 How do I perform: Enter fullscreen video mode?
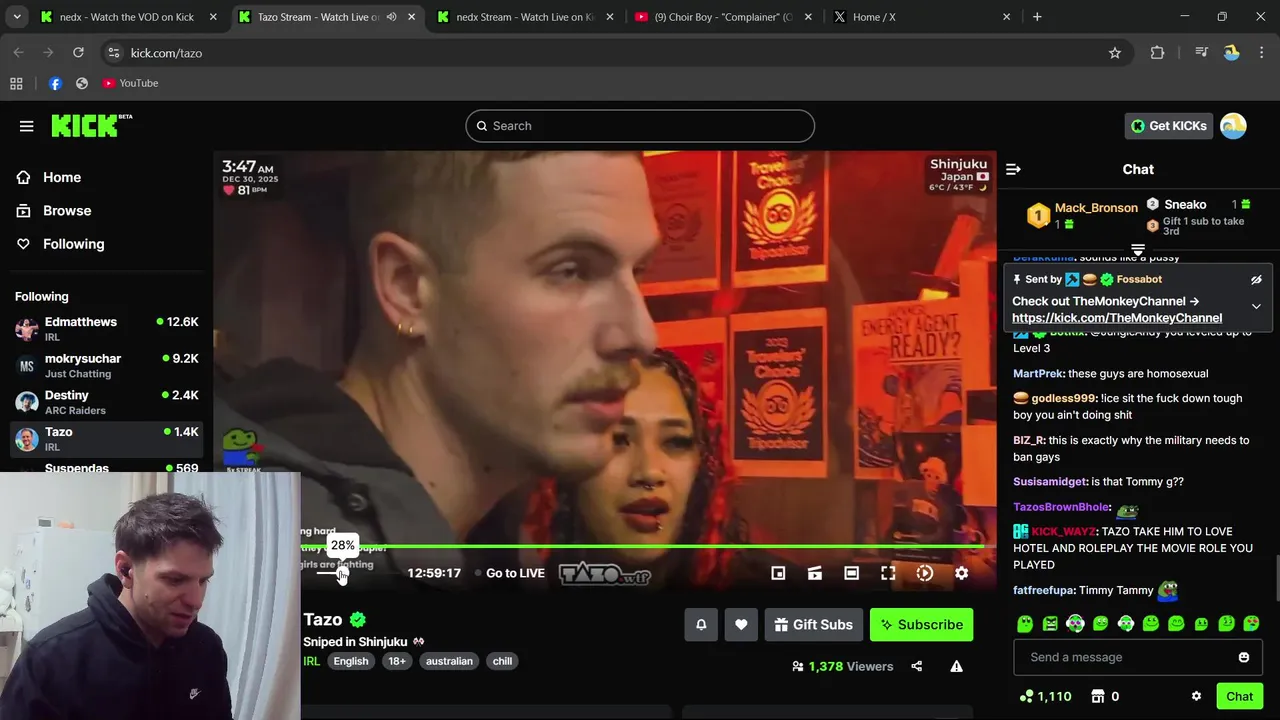888,573
